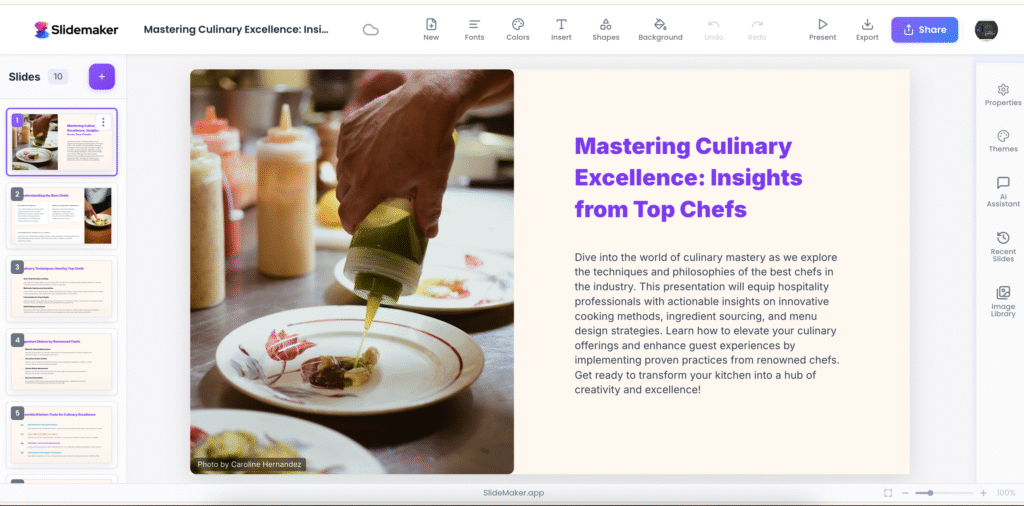Select slide 3 thumbnail
This screenshot has height=506, width=1024.
point(62,288)
